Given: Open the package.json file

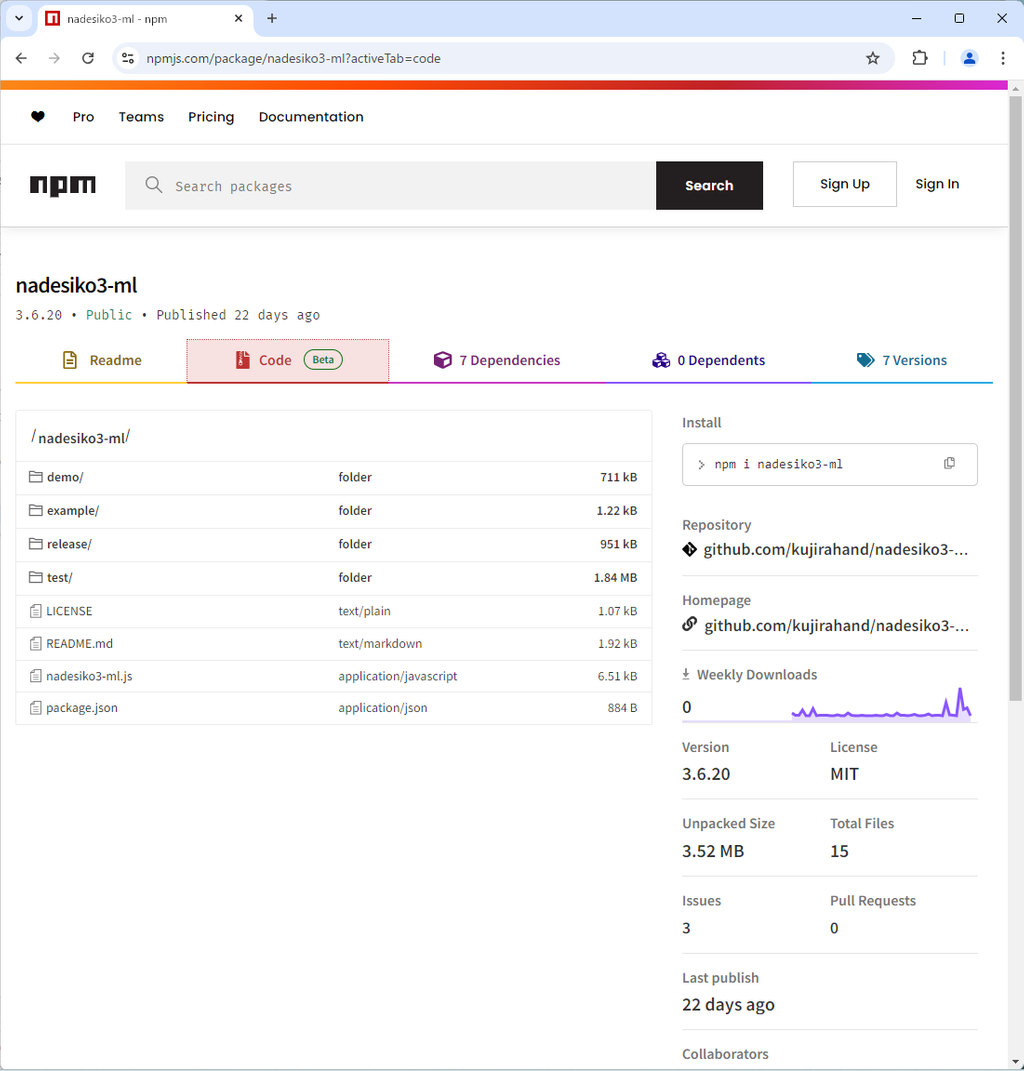Looking at the screenshot, I should tap(82, 708).
